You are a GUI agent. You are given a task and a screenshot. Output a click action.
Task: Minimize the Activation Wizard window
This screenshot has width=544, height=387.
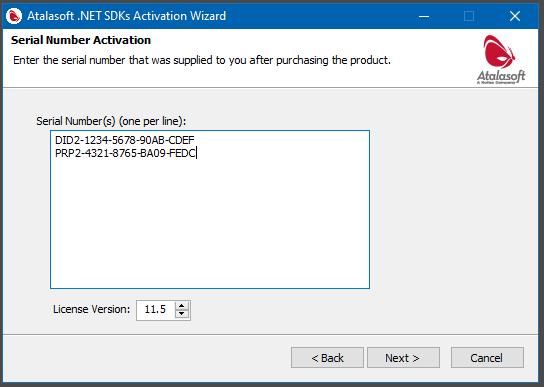click(424, 16)
